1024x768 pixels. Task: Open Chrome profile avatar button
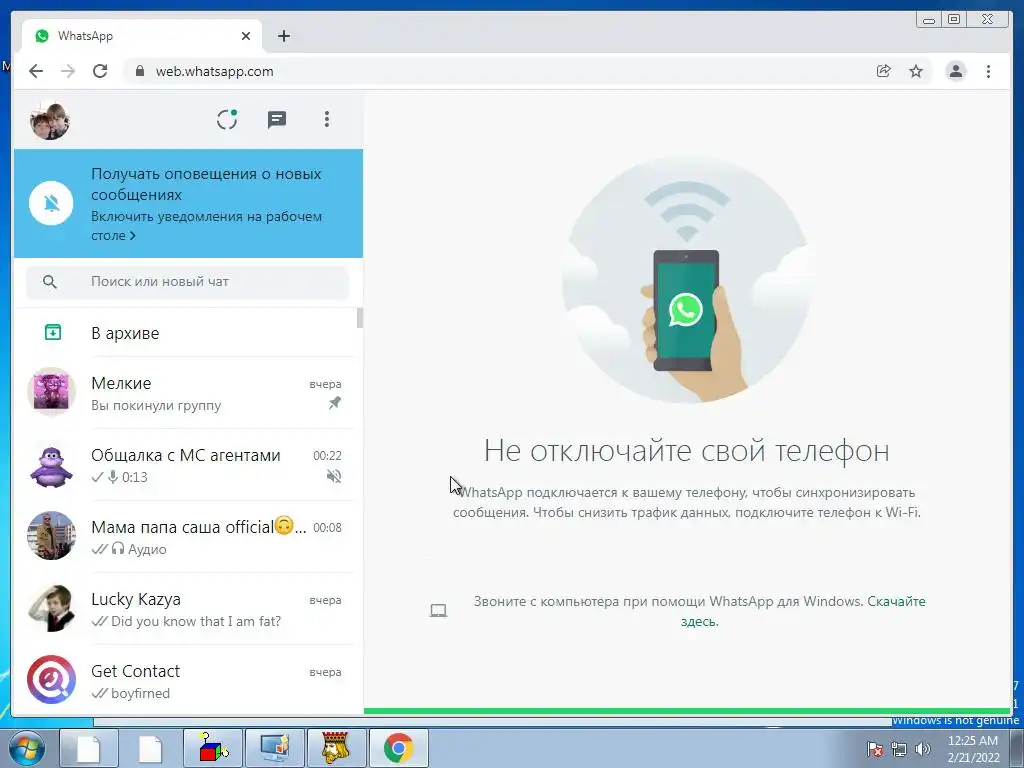[x=955, y=71]
